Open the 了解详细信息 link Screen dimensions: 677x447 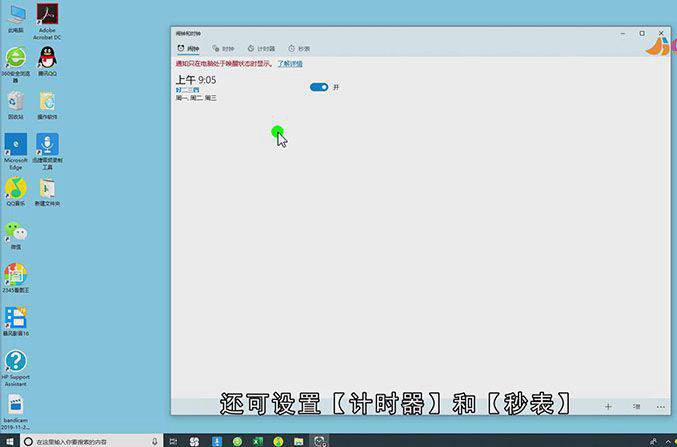(290, 64)
